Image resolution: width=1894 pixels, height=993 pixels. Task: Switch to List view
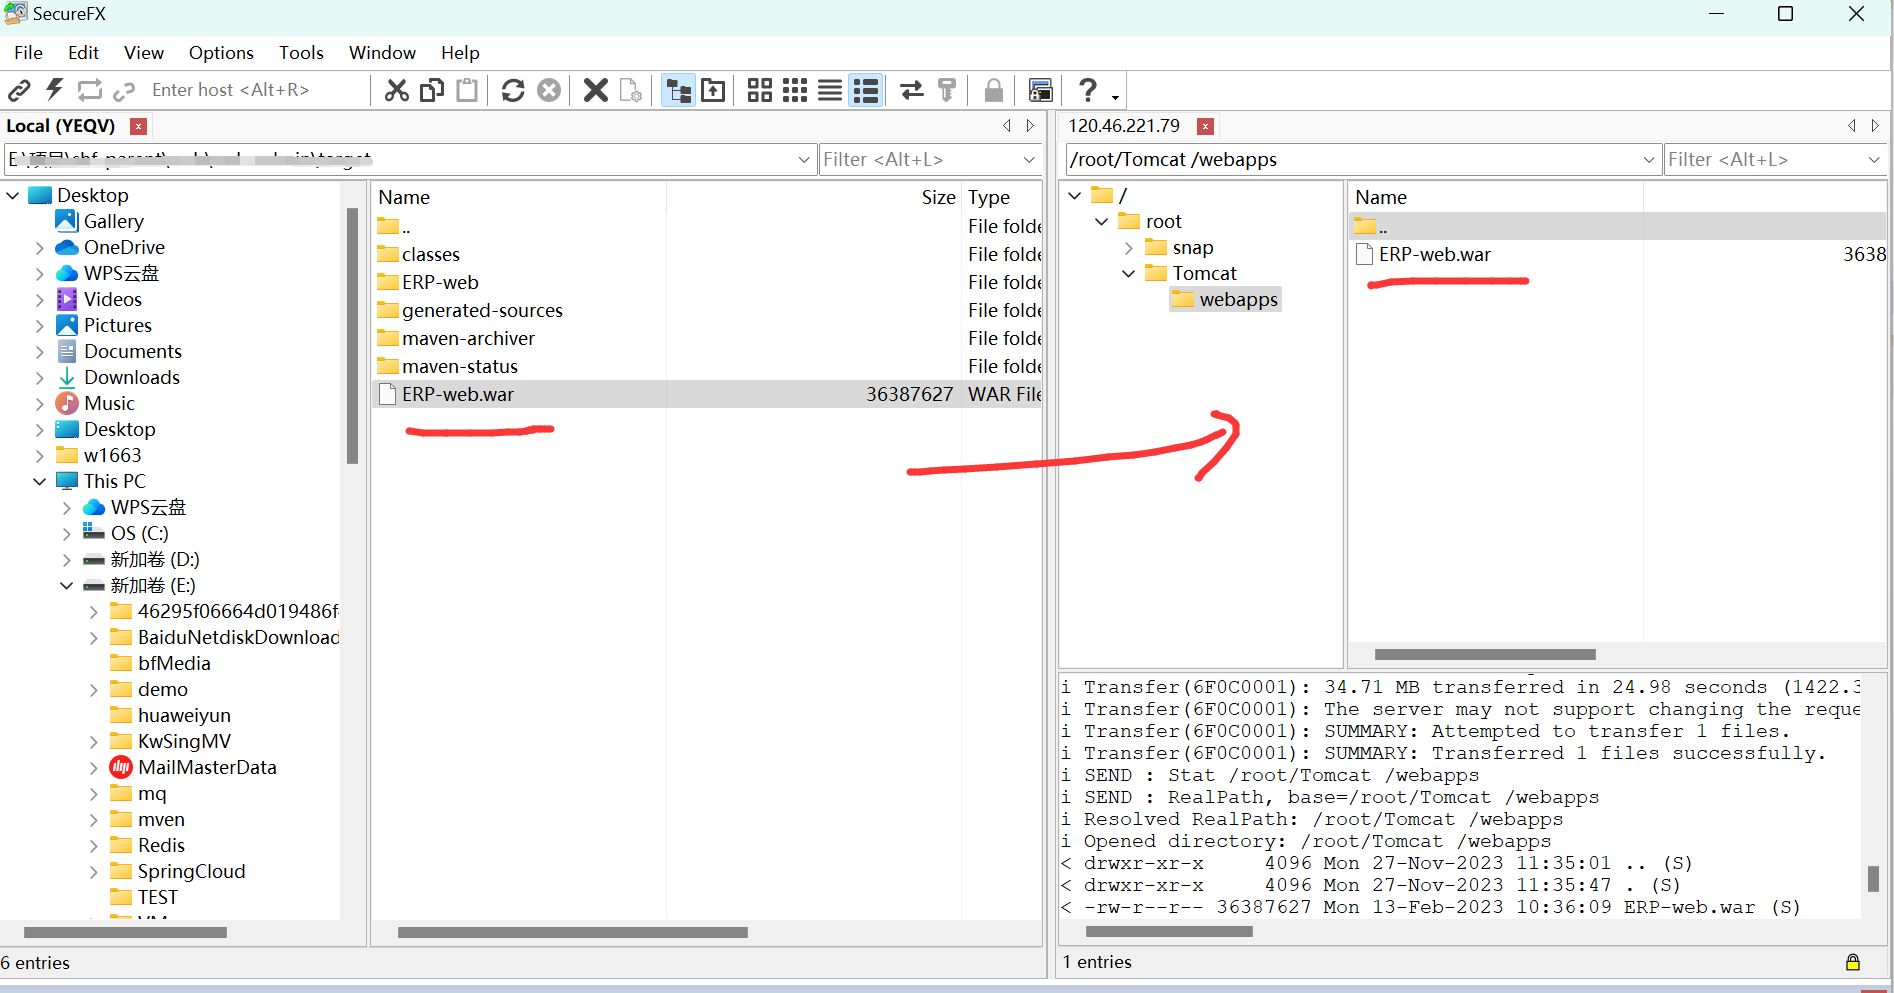click(x=830, y=90)
